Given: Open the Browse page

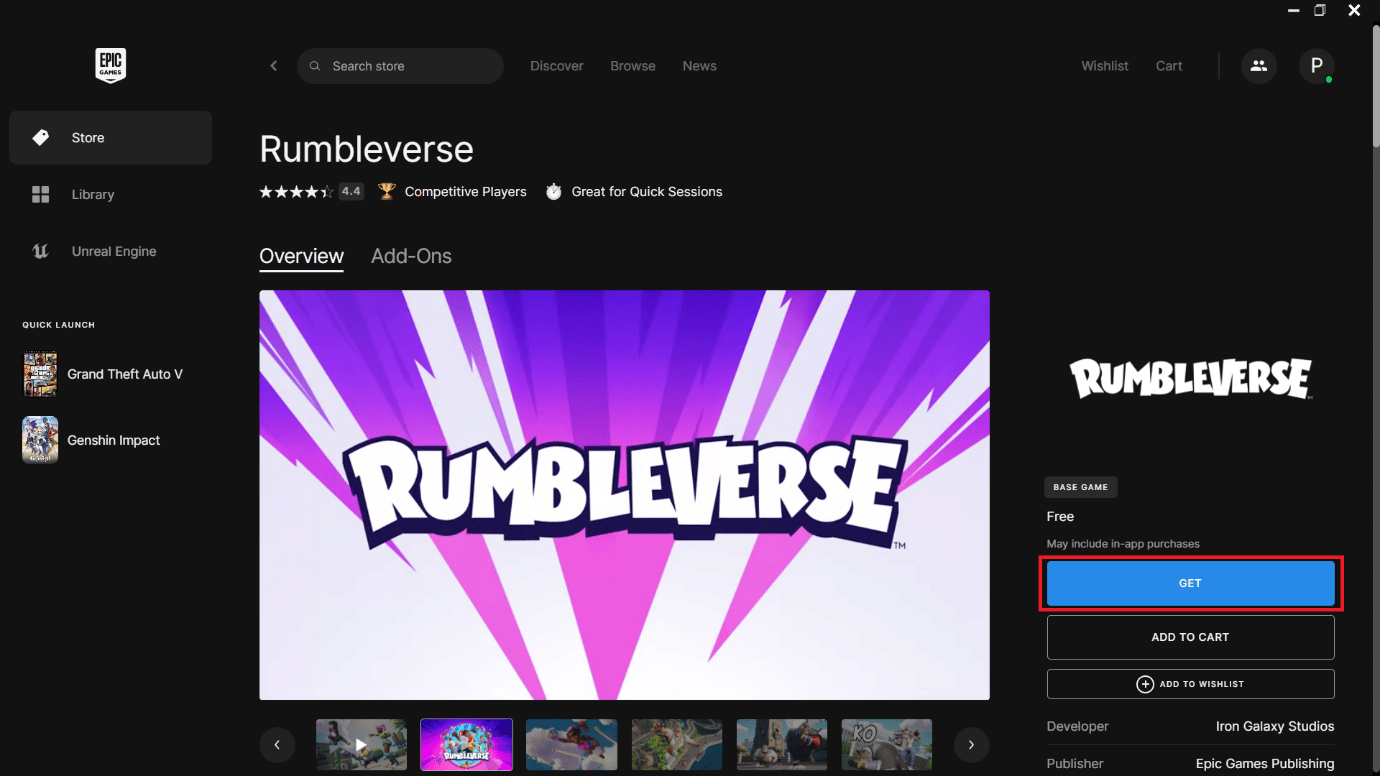Looking at the screenshot, I should (633, 66).
